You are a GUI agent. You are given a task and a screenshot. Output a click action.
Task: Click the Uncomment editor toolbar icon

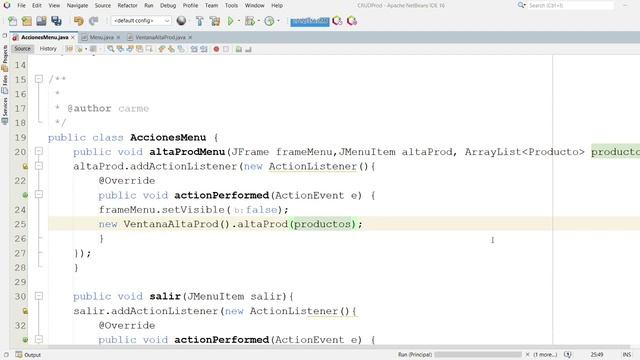[249, 49]
